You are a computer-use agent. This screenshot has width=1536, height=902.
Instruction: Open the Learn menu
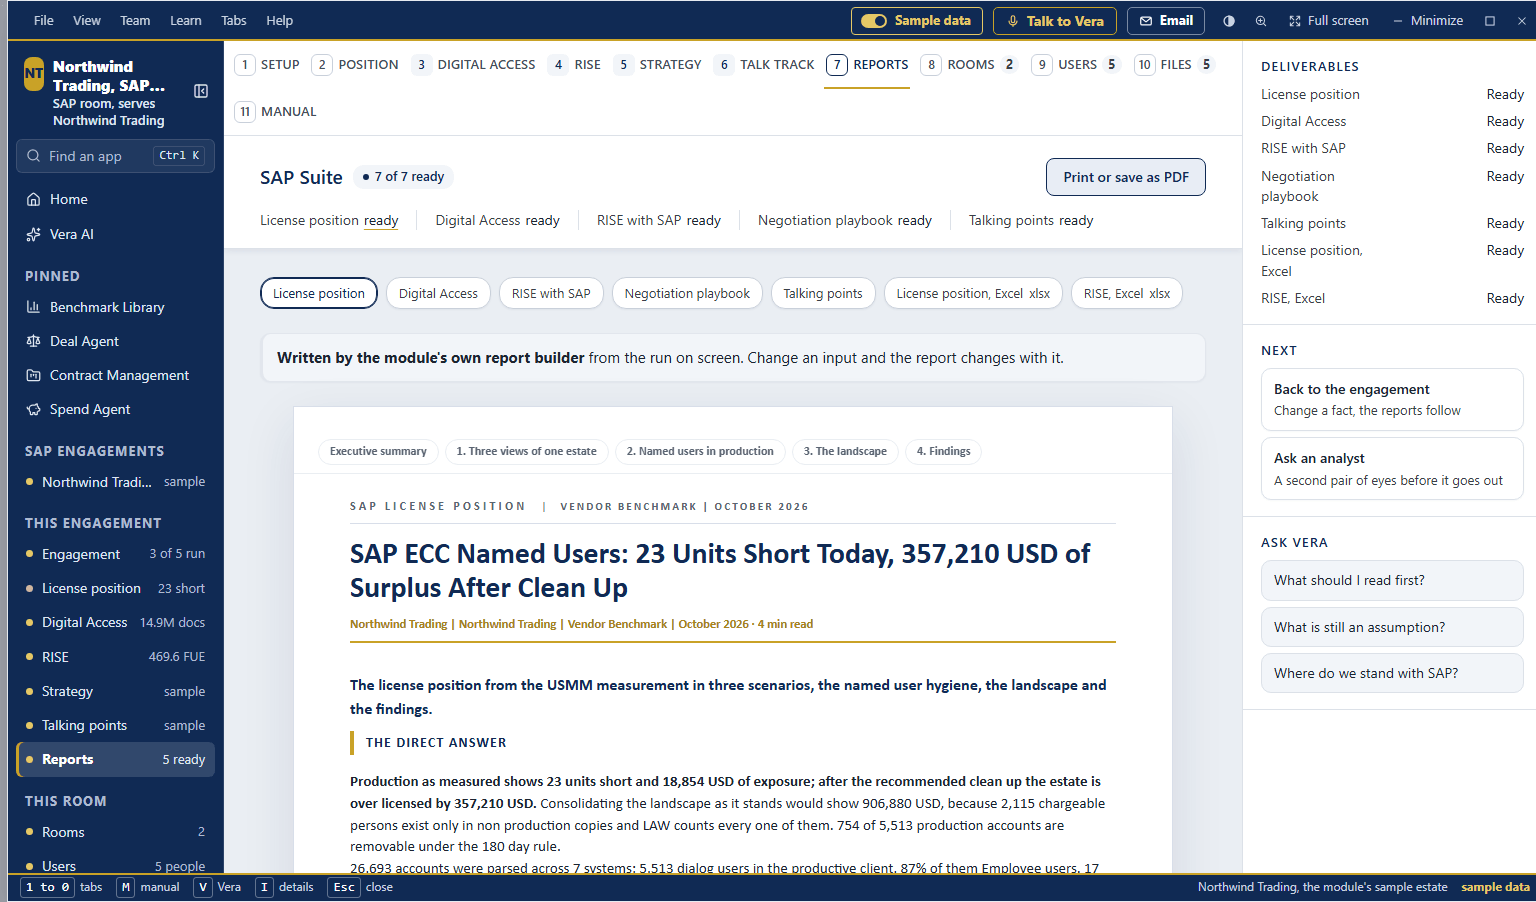coord(186,21)
